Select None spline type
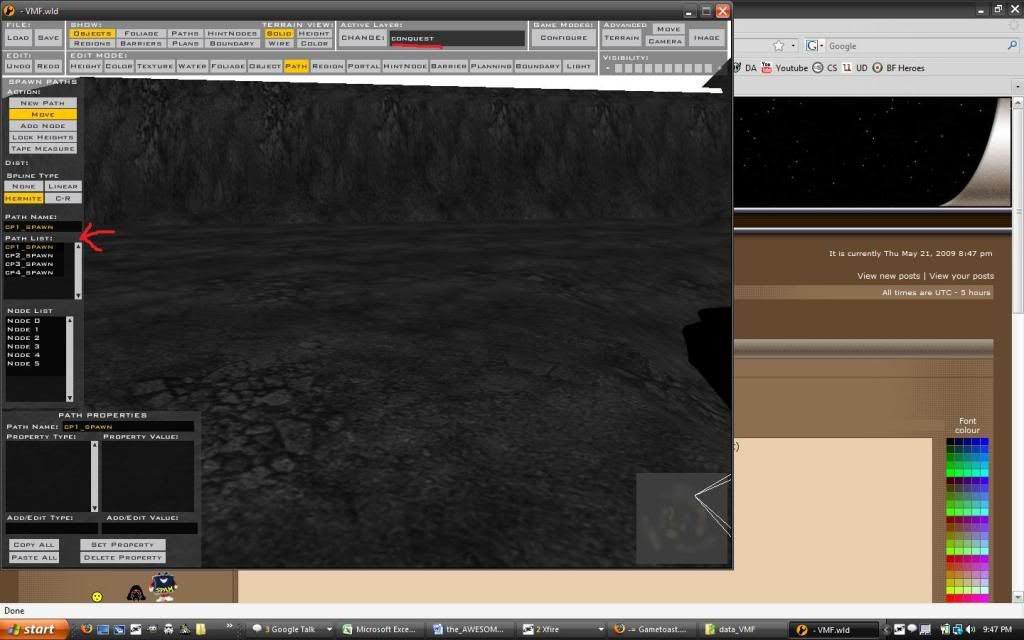The width and height of the screenshot is (1024, 640). pyautogui.click(x=24, y=186)
